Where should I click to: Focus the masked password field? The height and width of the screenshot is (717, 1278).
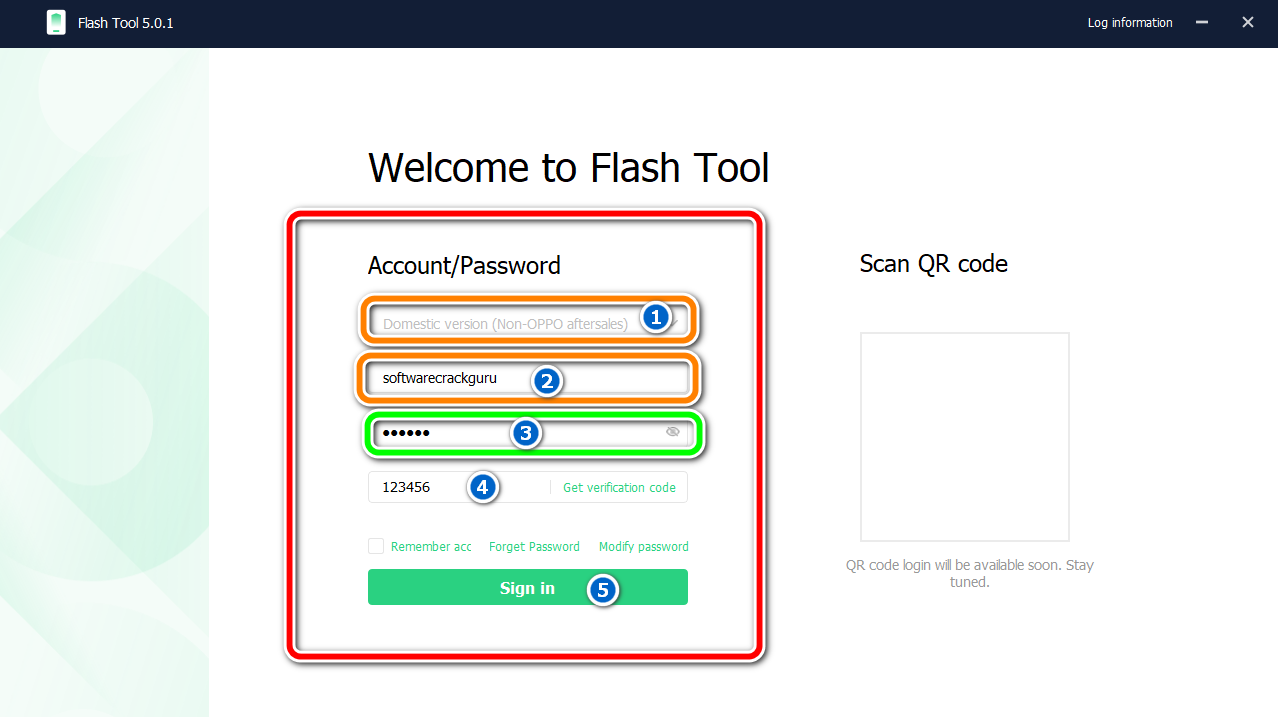point(528,433)
